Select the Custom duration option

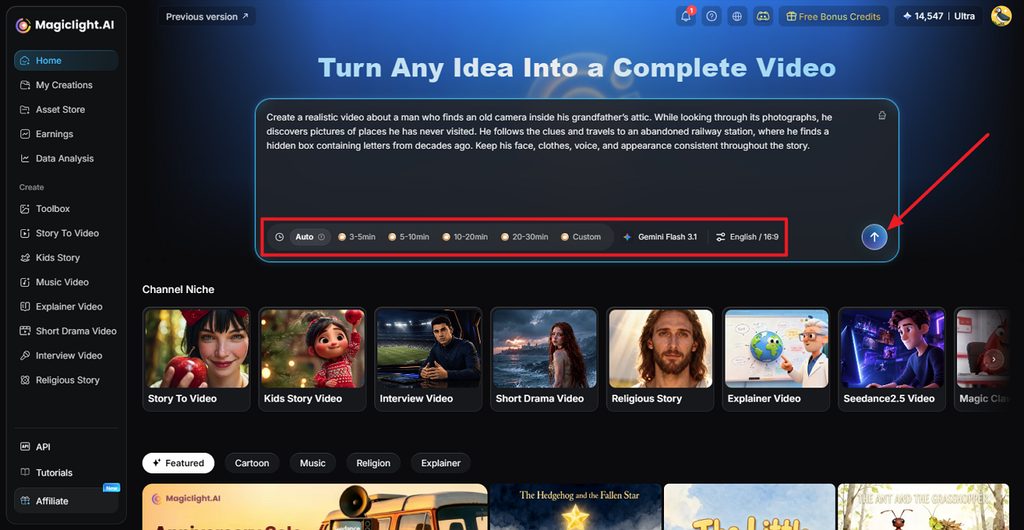coord(581,237)
